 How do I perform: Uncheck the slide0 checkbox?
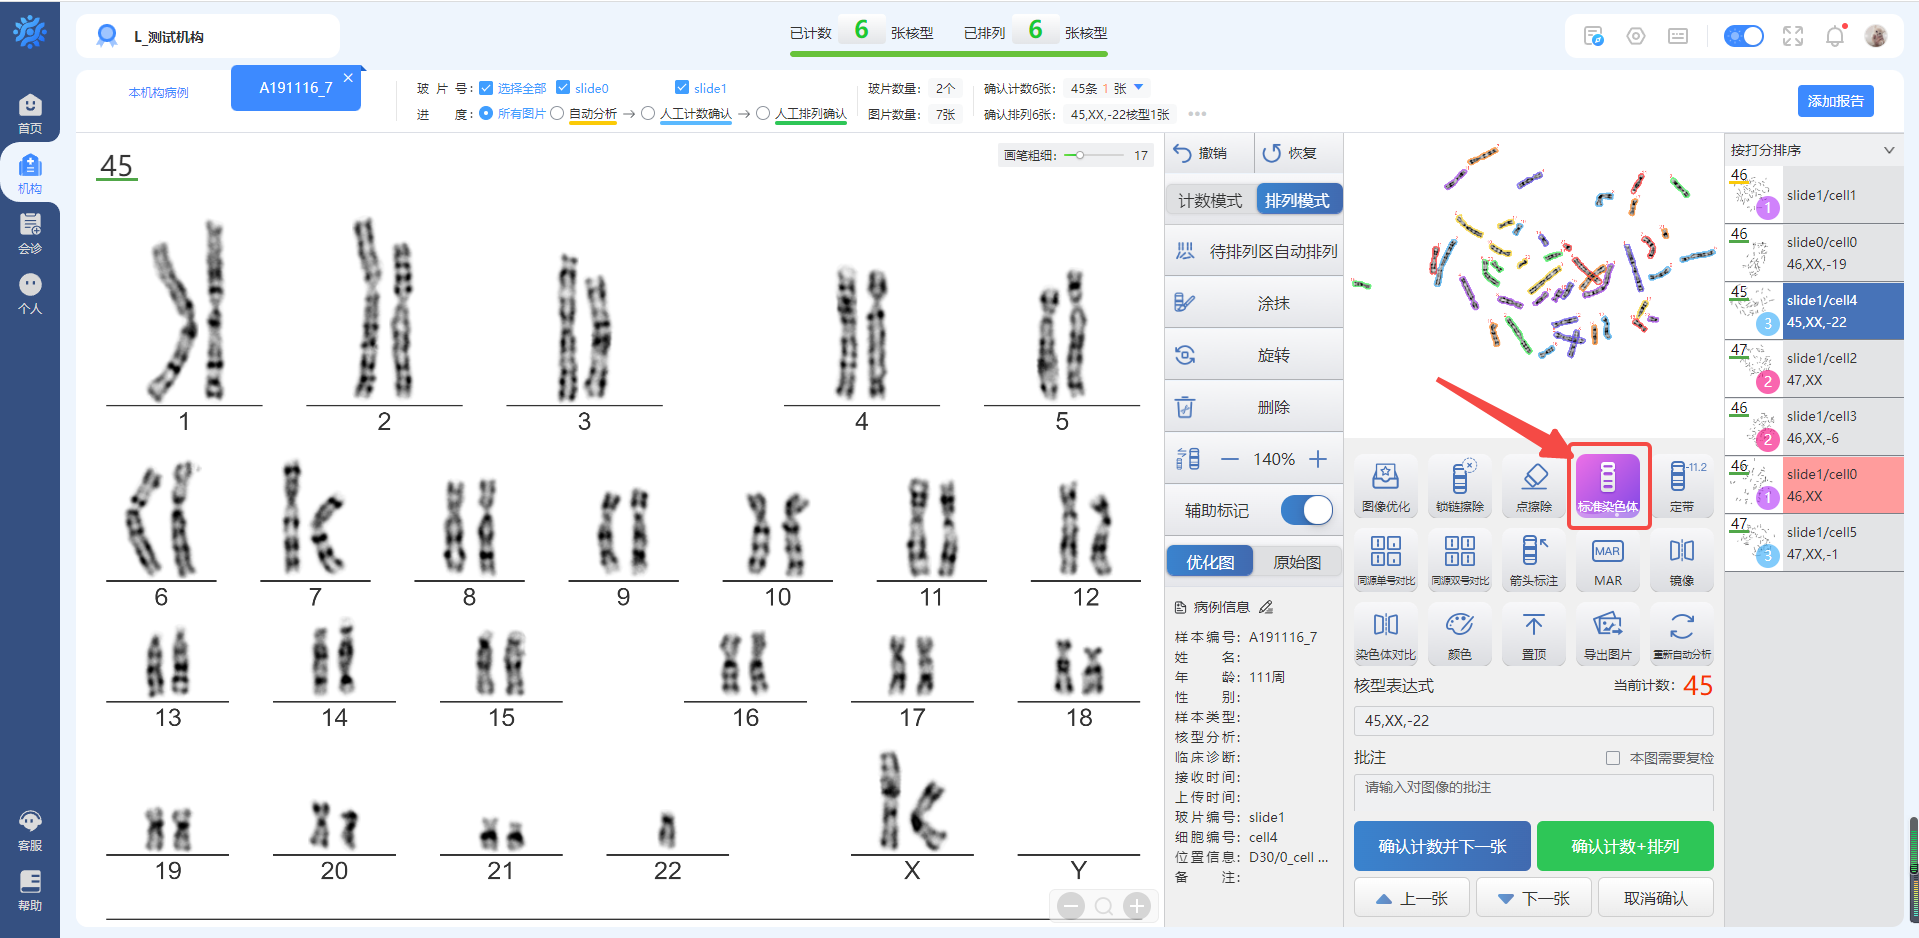(x=563, y=88)
